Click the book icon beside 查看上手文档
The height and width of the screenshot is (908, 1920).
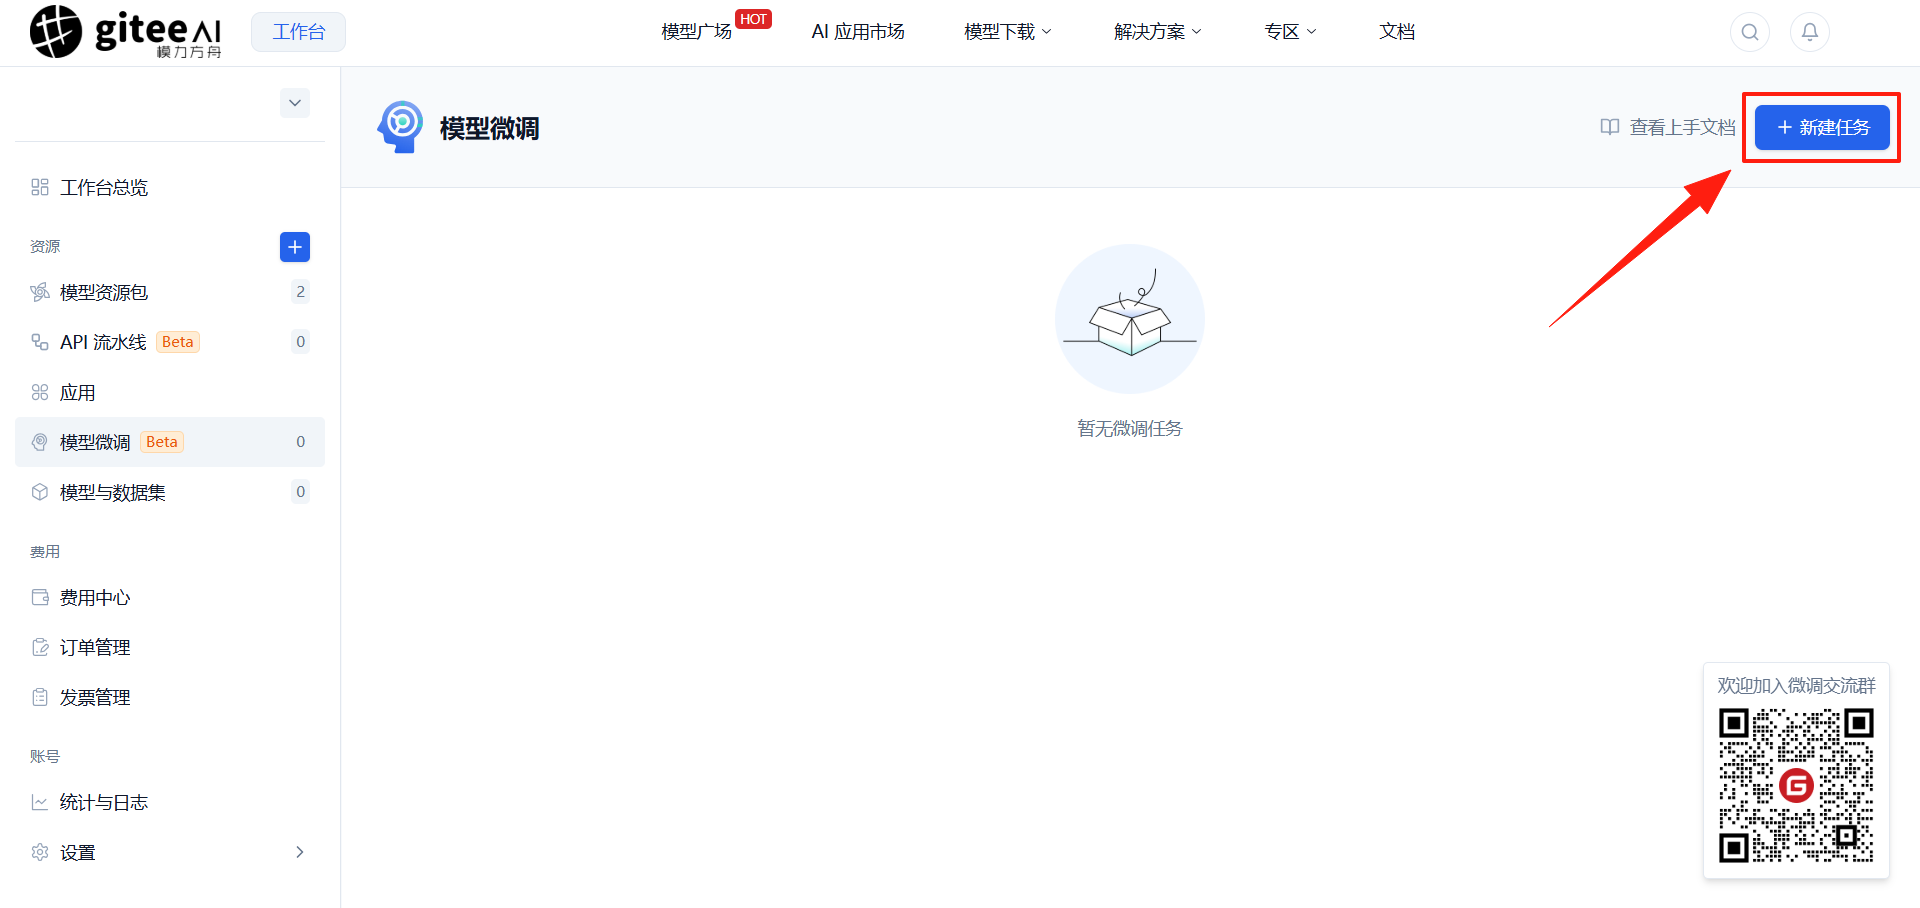[1610, 127]
